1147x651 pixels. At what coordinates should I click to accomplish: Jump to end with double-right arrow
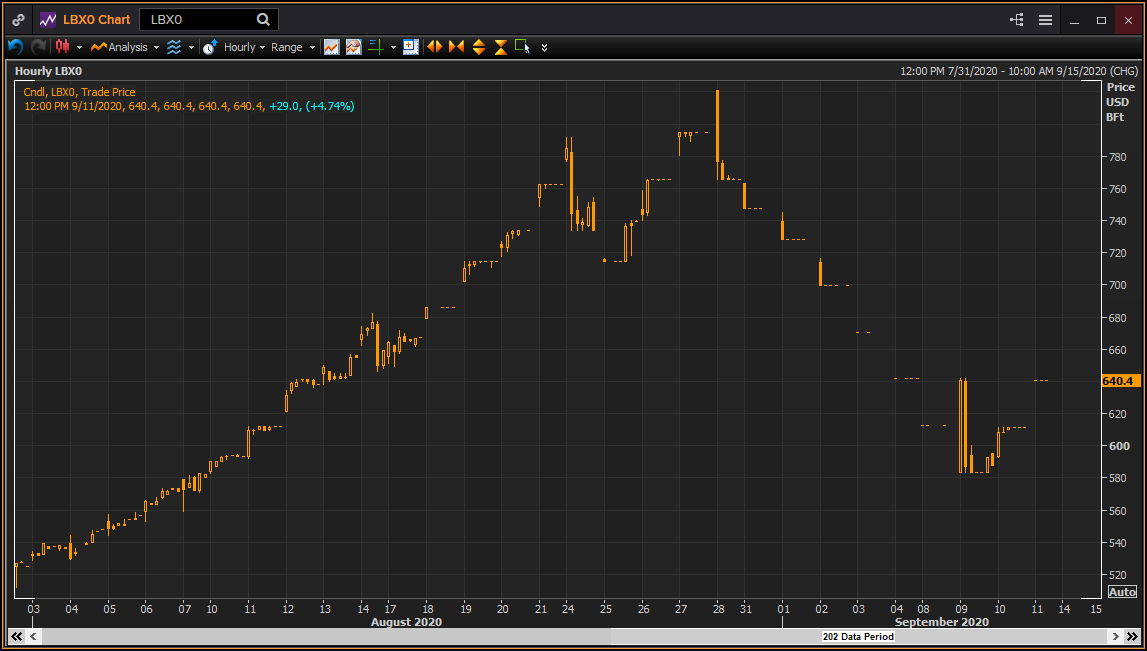1131,636
